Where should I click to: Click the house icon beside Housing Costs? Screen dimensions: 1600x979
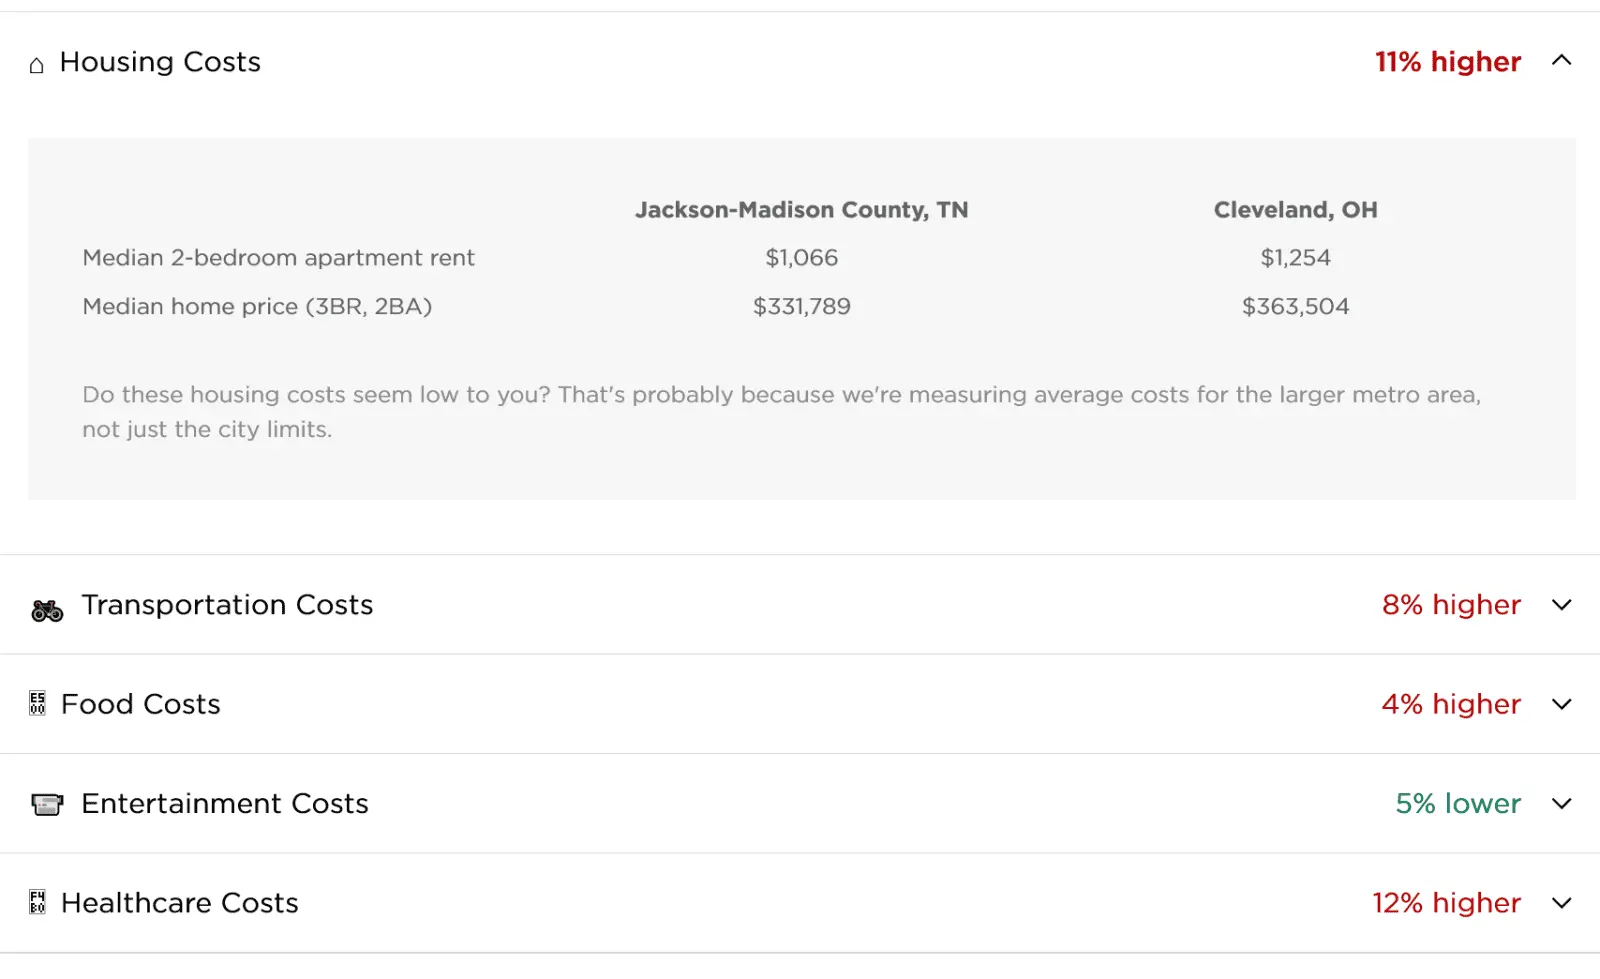[37, 66]
